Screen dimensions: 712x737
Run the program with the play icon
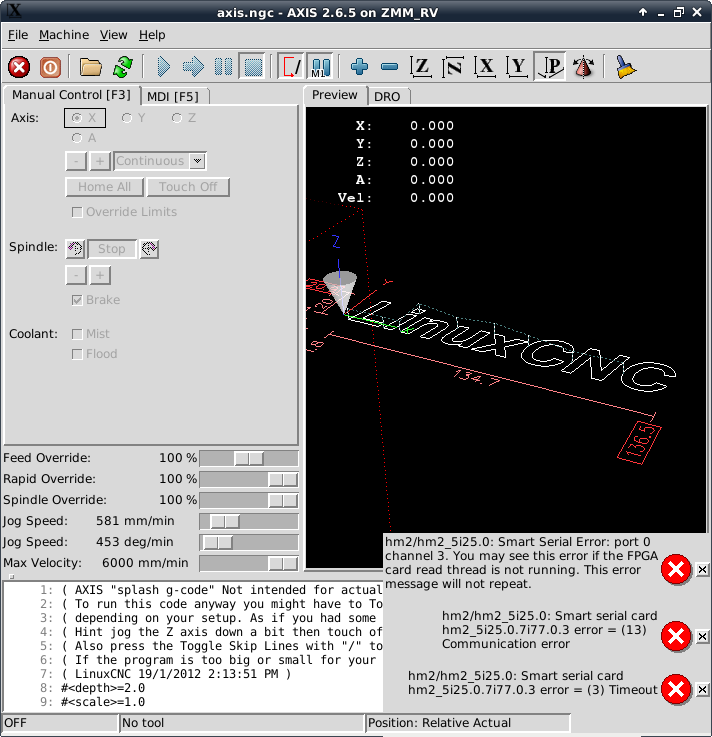[x=163, y=67]
